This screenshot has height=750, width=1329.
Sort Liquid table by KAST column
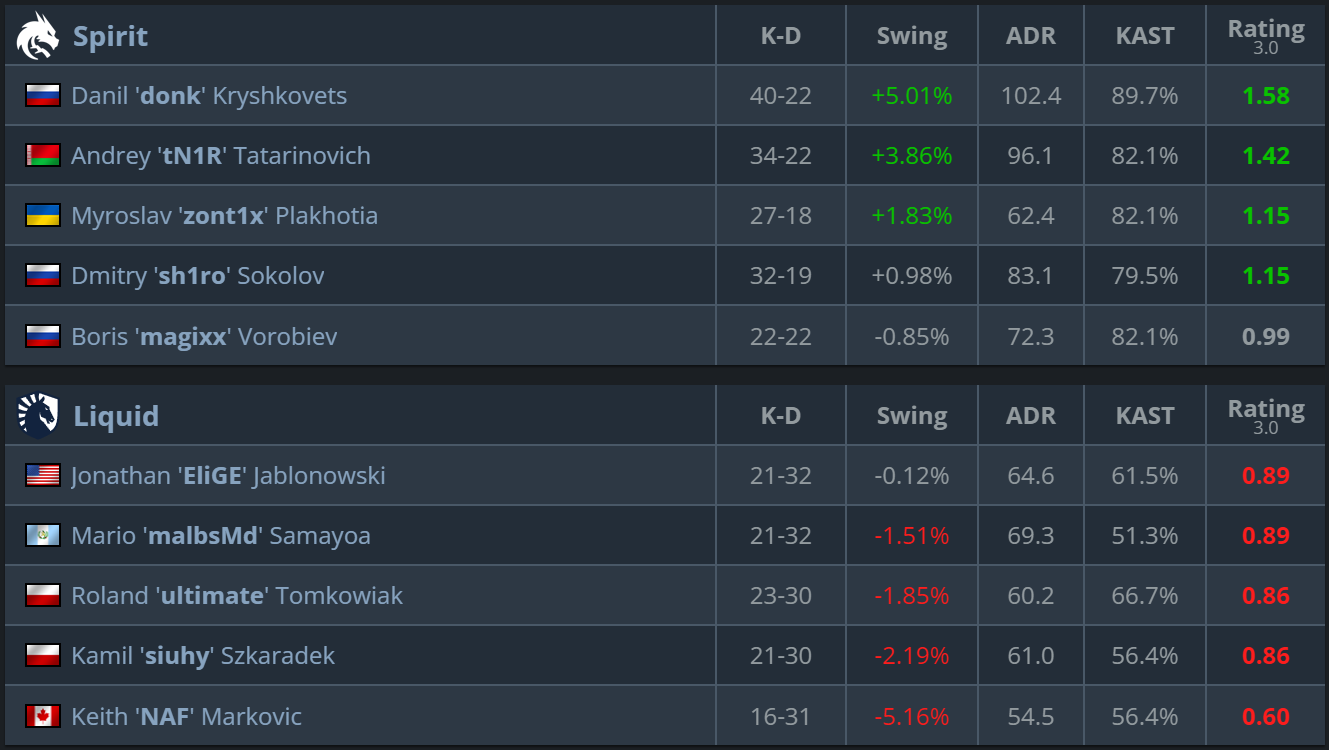click(1145, 416)
